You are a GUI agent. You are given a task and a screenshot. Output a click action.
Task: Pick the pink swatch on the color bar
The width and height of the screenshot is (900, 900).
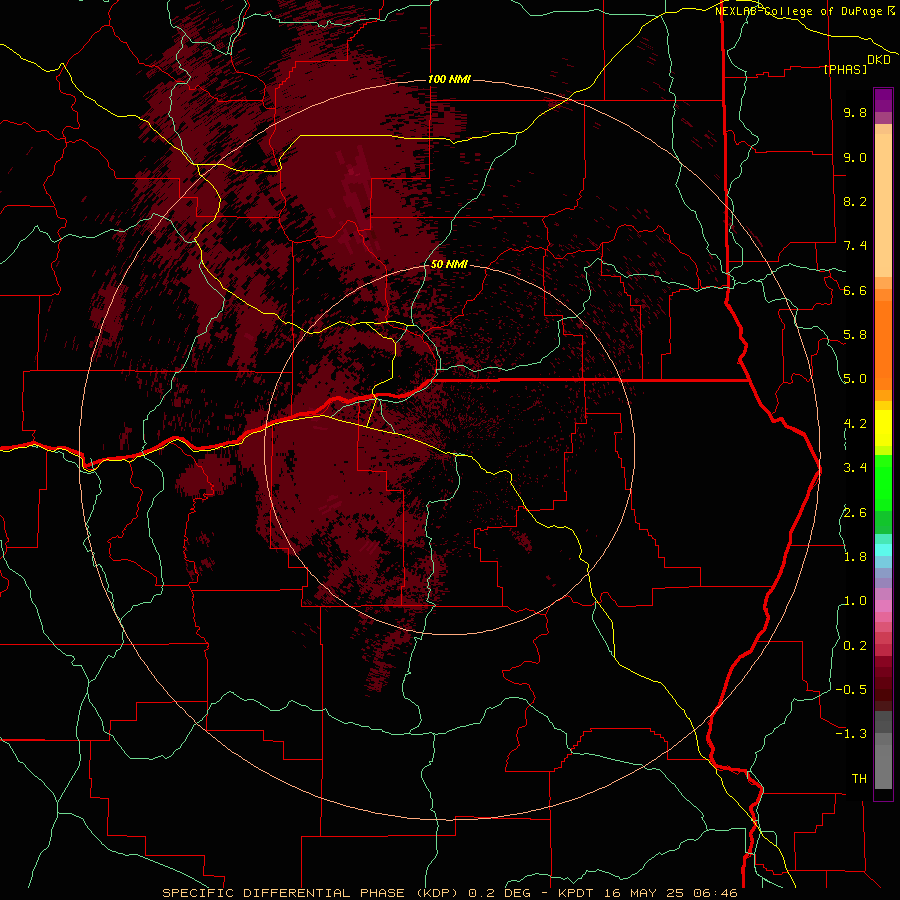[883, 606]
